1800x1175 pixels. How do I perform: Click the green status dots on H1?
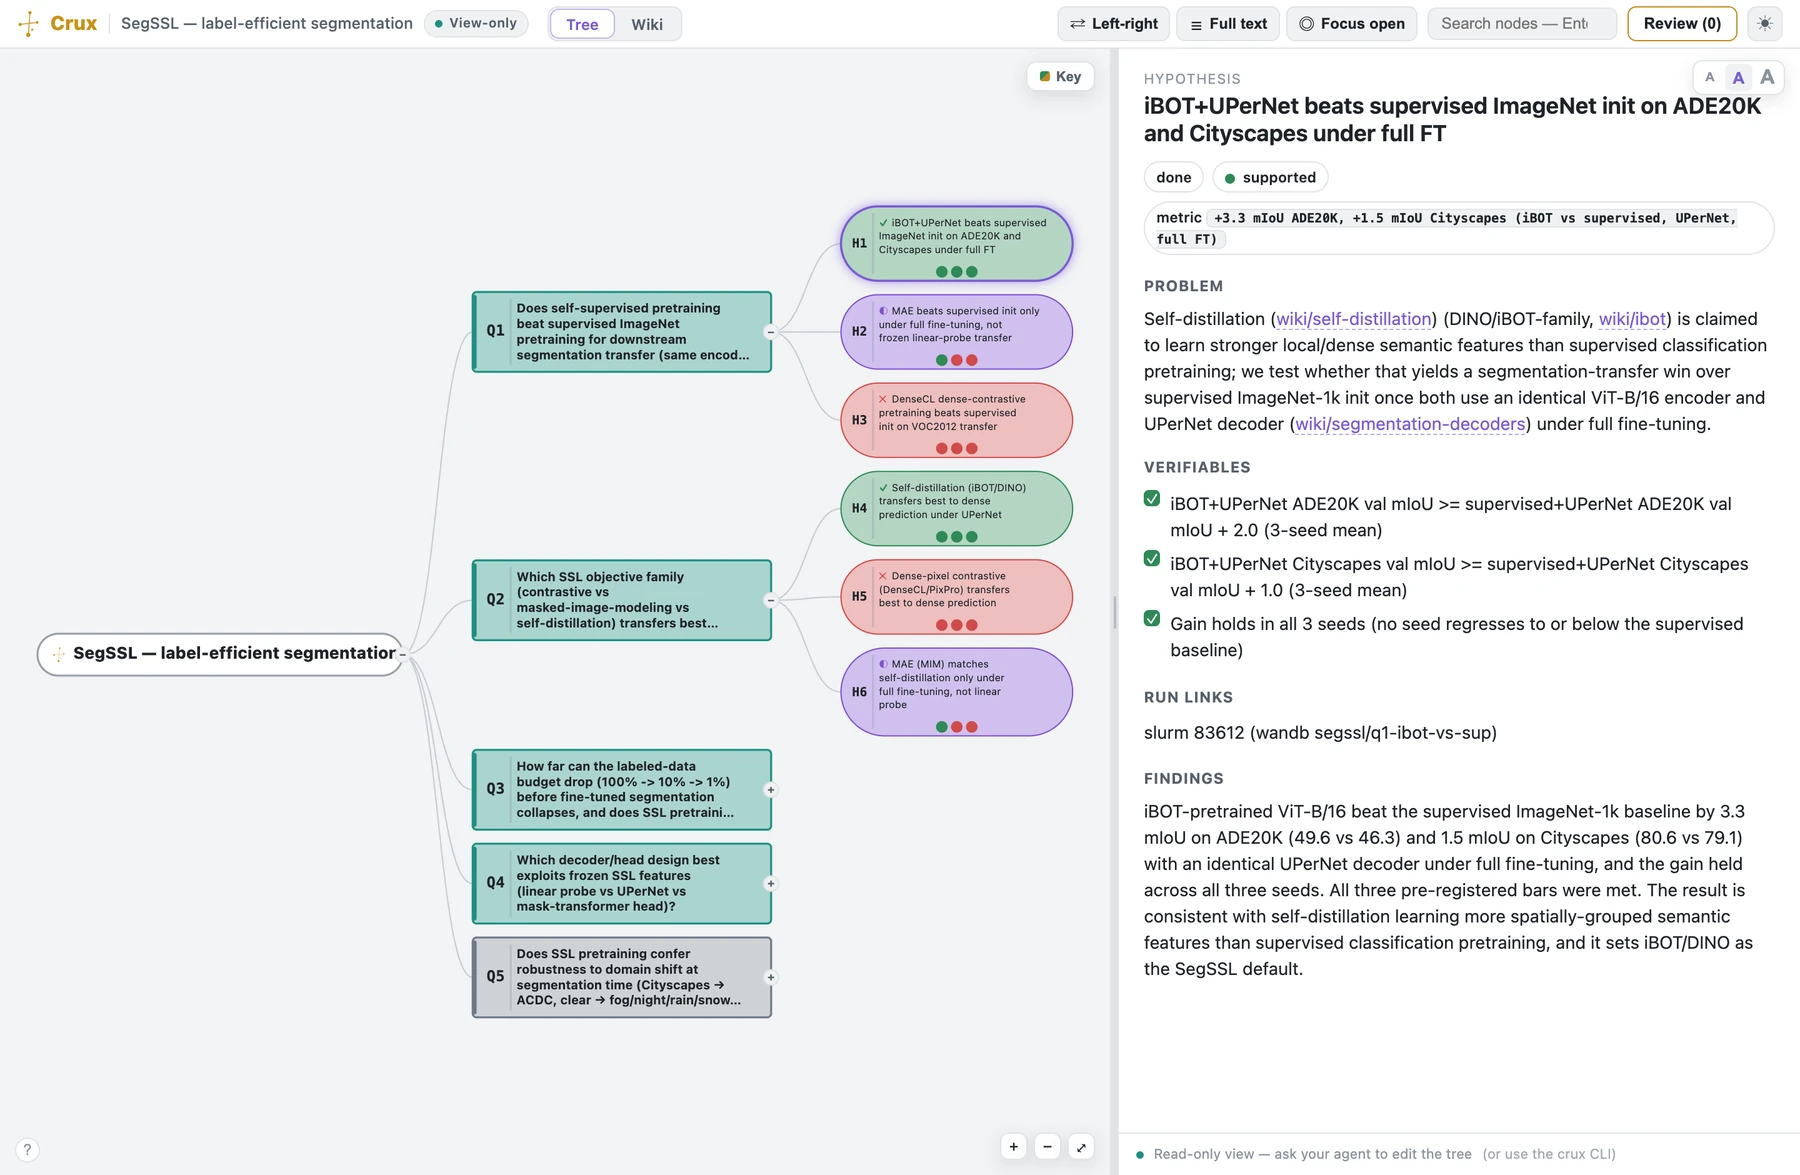957,272
